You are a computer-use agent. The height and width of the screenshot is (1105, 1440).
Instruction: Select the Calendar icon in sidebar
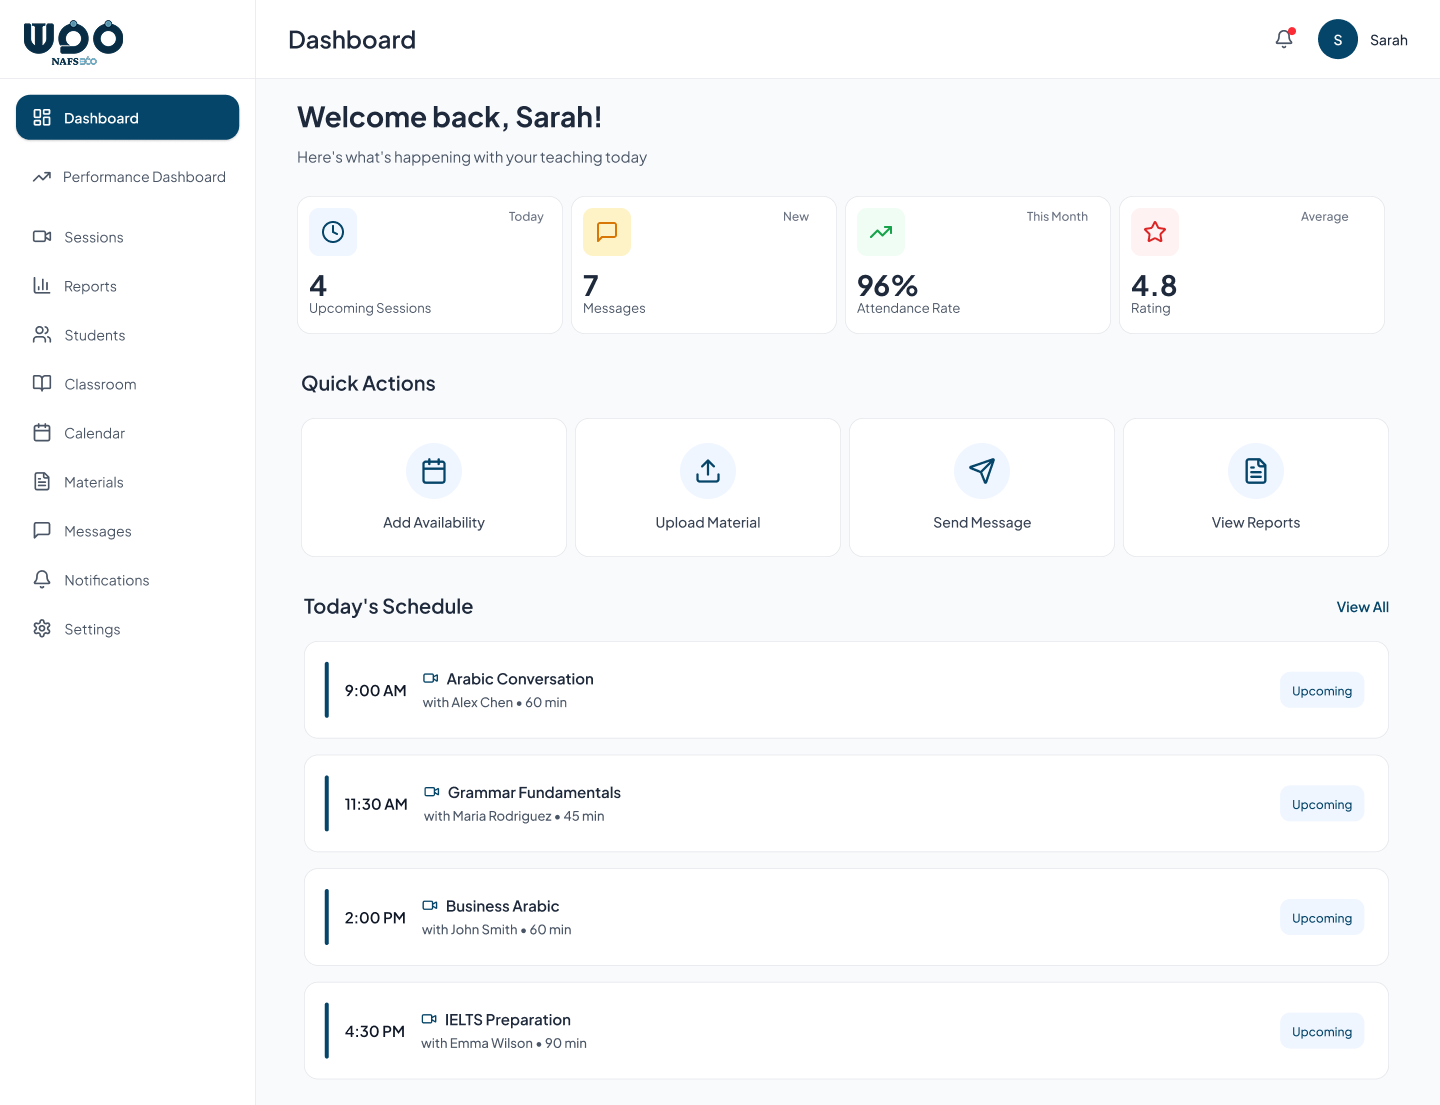(x=42, y=433)
